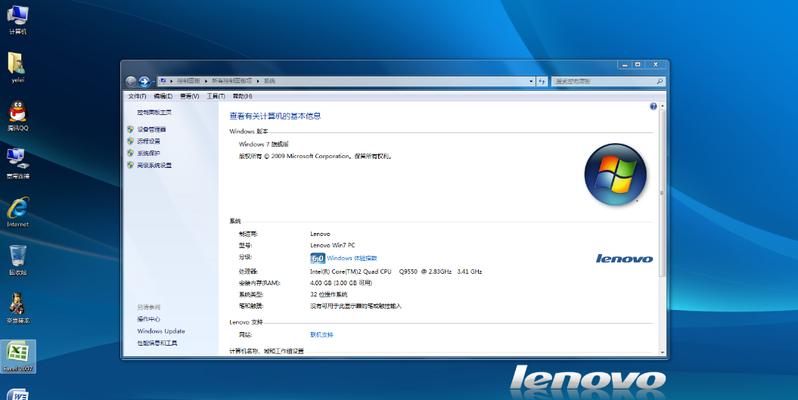This screenshot has height=400, width=798.
Task: Select the 所有控制面板项 breadcrumb segment
Action: tap(232, 81)
